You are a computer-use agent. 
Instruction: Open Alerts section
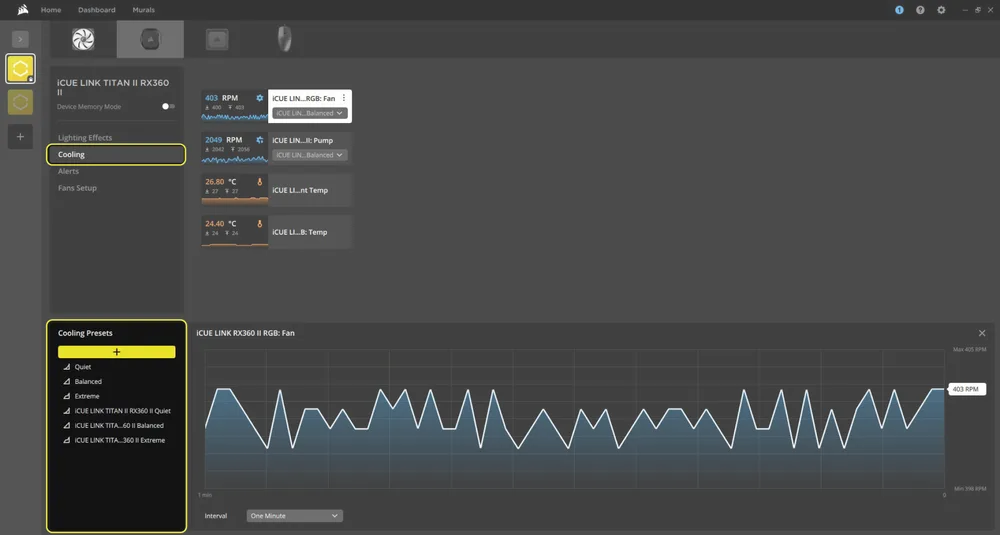click(68, 172)
